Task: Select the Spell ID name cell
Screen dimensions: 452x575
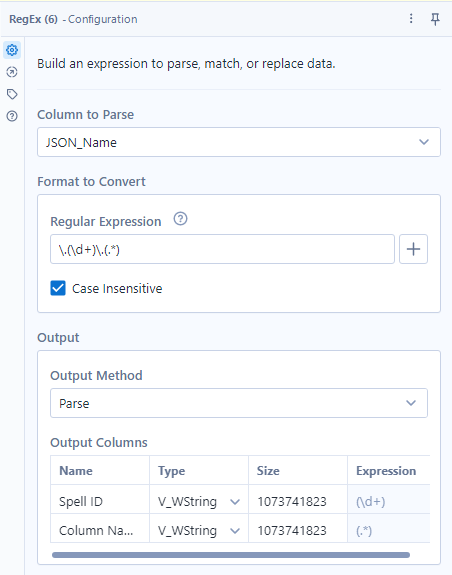Action: tap(100, 501)
